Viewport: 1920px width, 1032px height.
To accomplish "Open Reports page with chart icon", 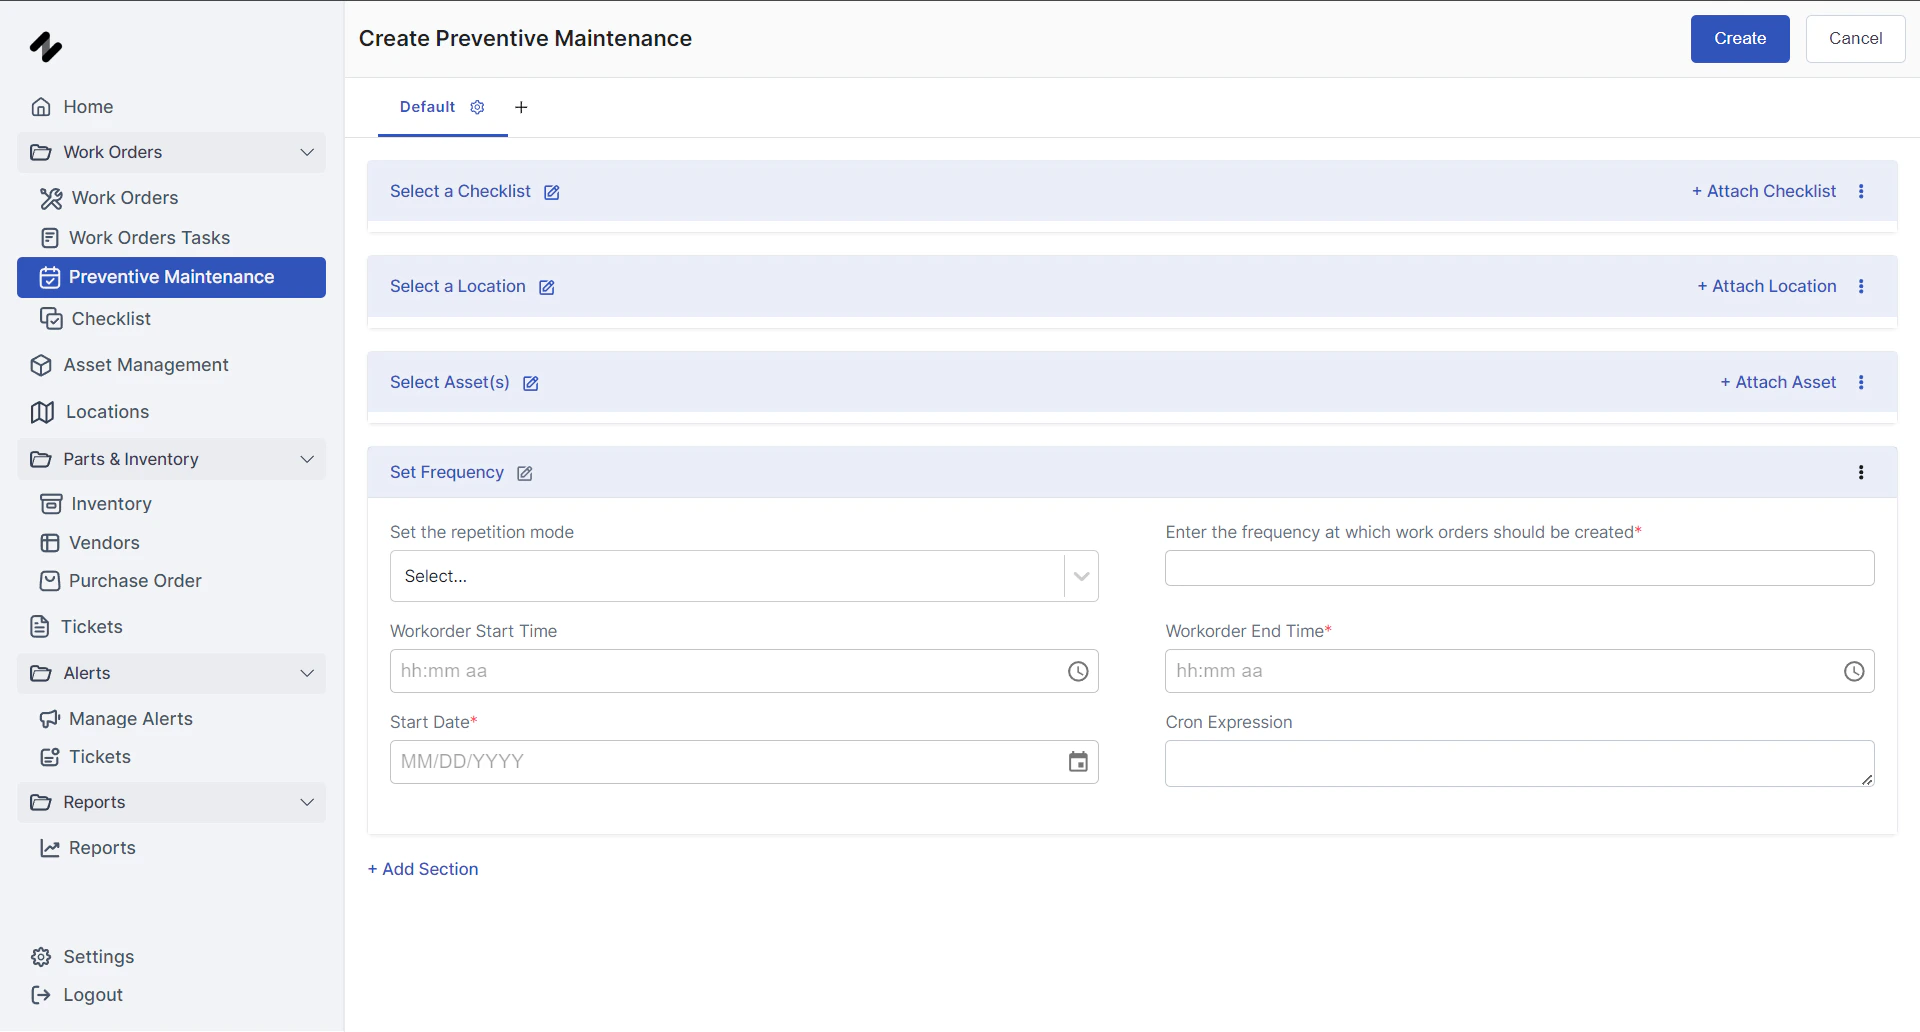I will 171,848.
